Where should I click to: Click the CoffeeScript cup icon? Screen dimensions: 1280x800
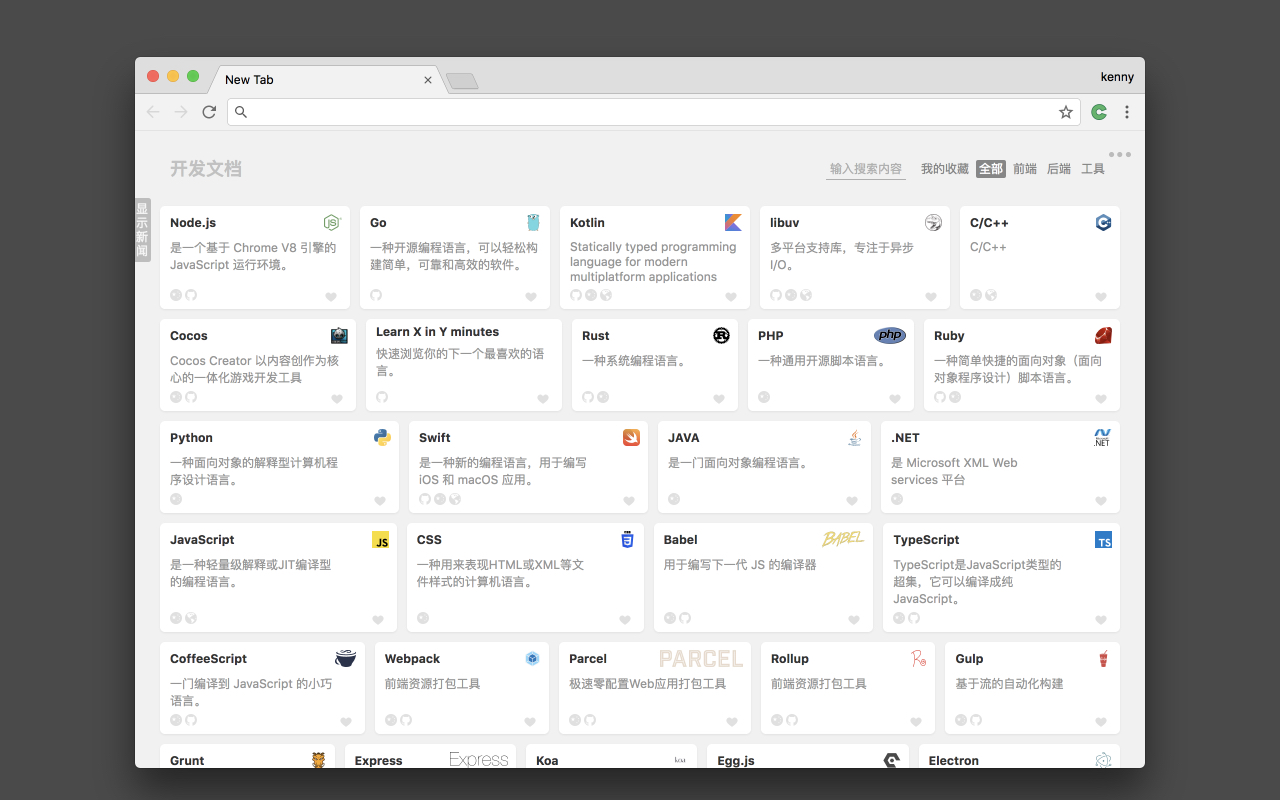345,658
